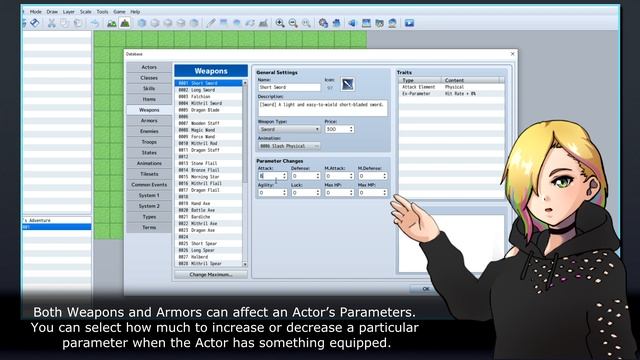Click the Zoom Out magnifier icon
Screen dimensions: 640x360
[x=293, y=23]
